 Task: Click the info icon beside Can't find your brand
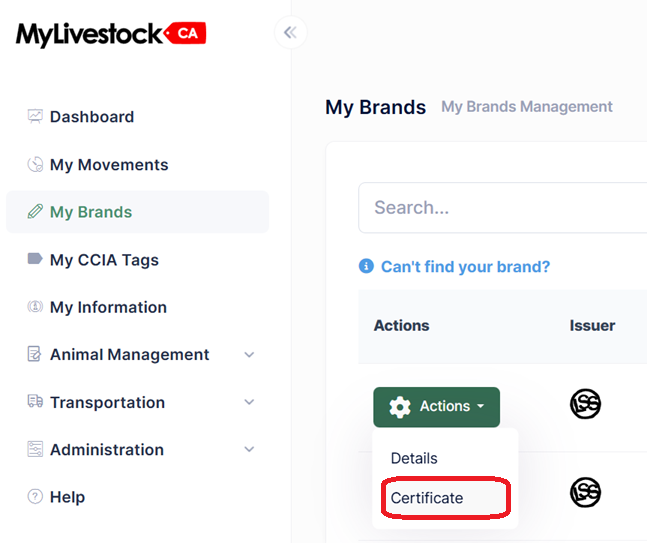point(366,266)
